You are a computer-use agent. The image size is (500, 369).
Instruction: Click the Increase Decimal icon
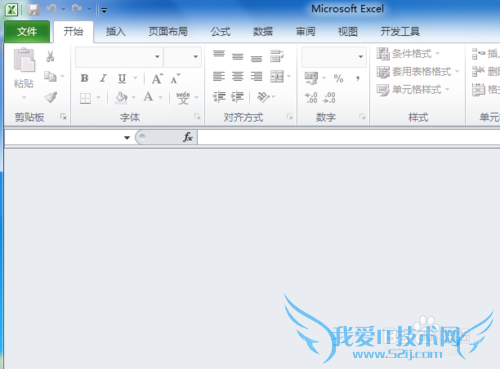coord(311,98)
